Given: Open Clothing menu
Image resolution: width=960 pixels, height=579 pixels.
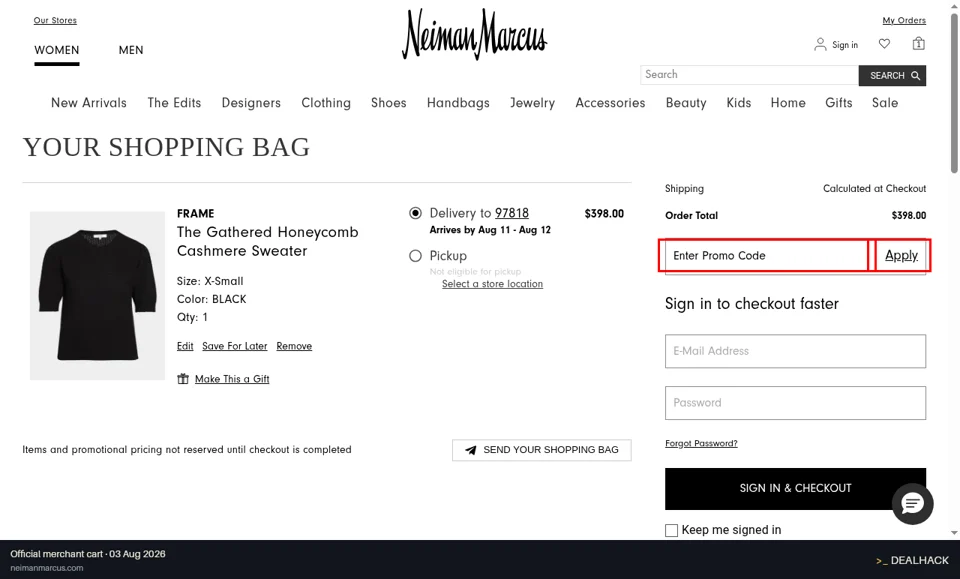Looking at the screenshot, I should coord(326,103).
